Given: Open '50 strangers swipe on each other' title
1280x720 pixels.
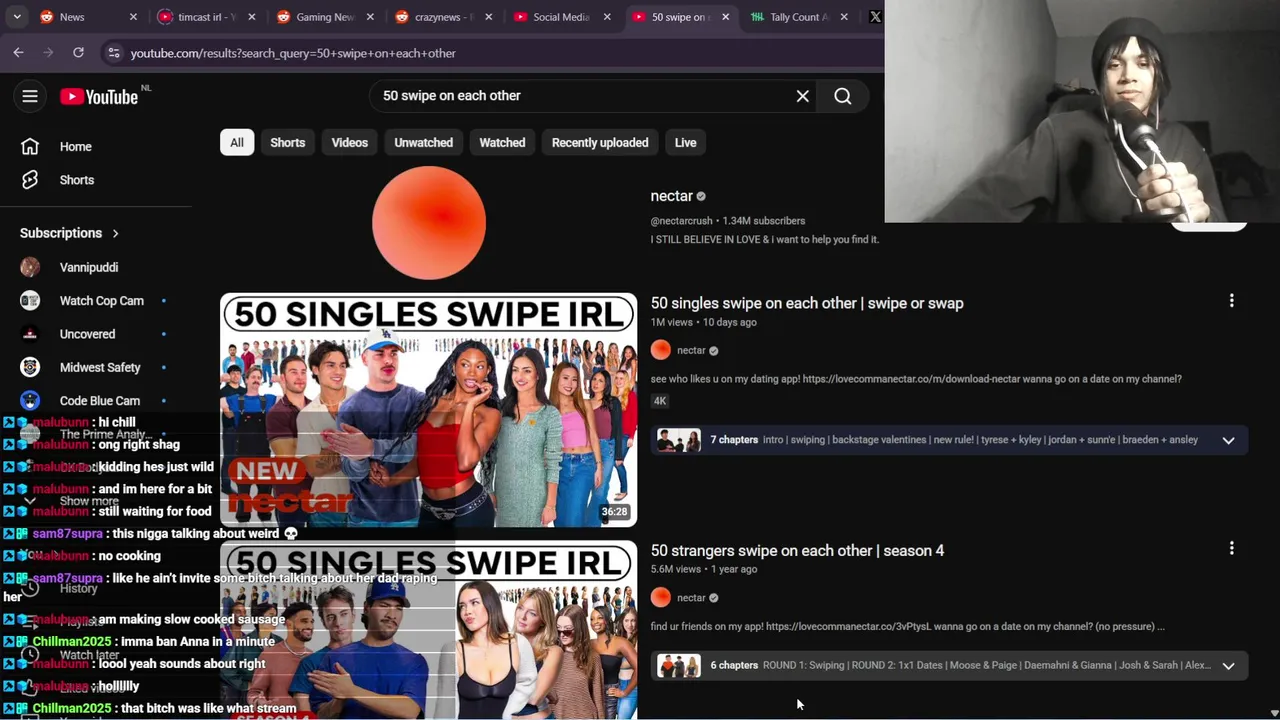Looking at the screenshot, I should 797,550.
